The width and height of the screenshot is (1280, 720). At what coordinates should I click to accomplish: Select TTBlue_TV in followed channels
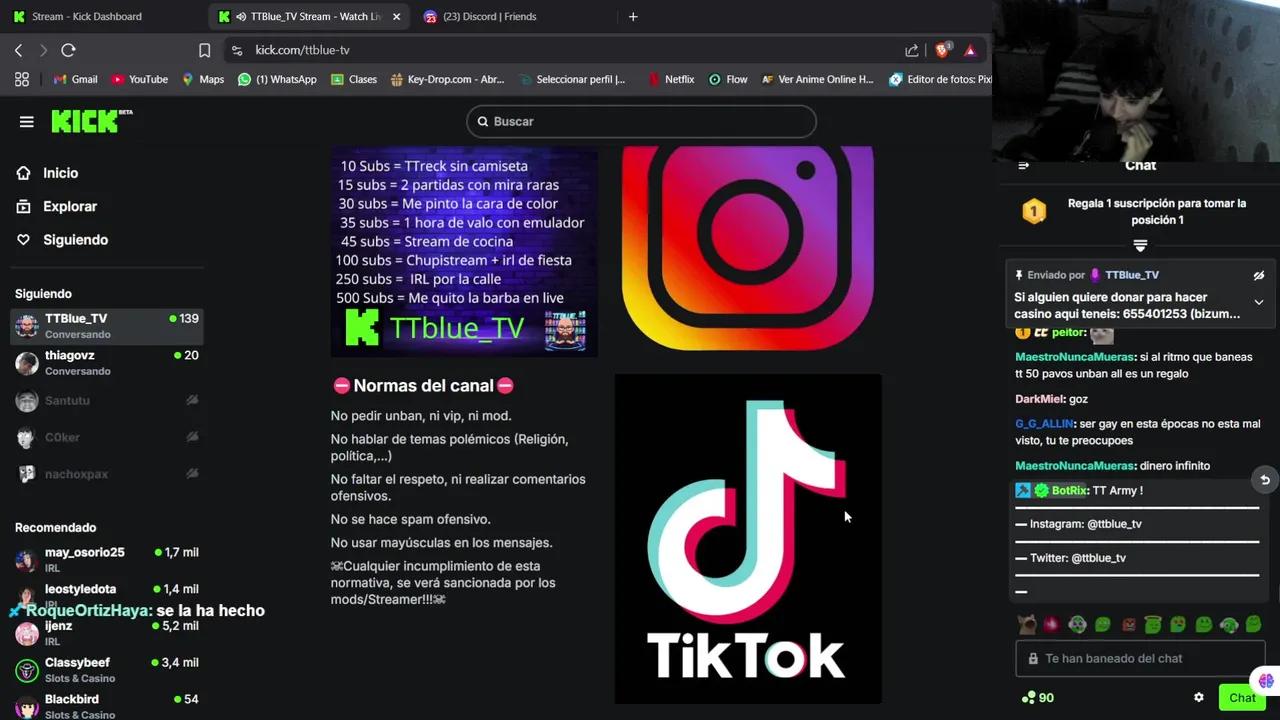107,326
